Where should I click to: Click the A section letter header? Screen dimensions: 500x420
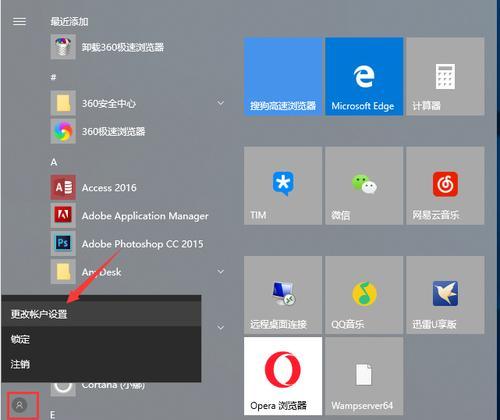(54, 162)
